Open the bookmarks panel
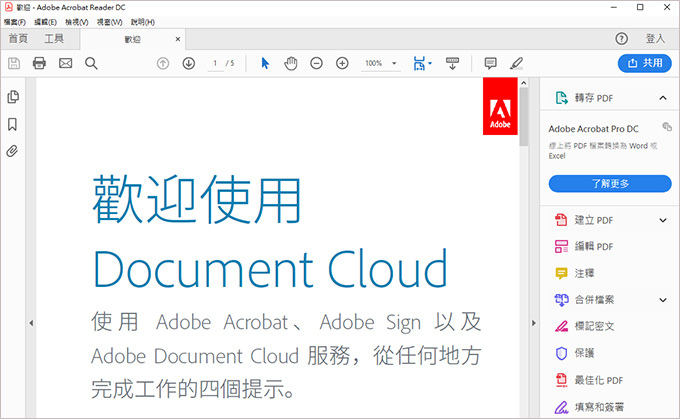Image resolution: width=680 pixels, height=419 pixels. pyautogui.click(x=13, y=124)
